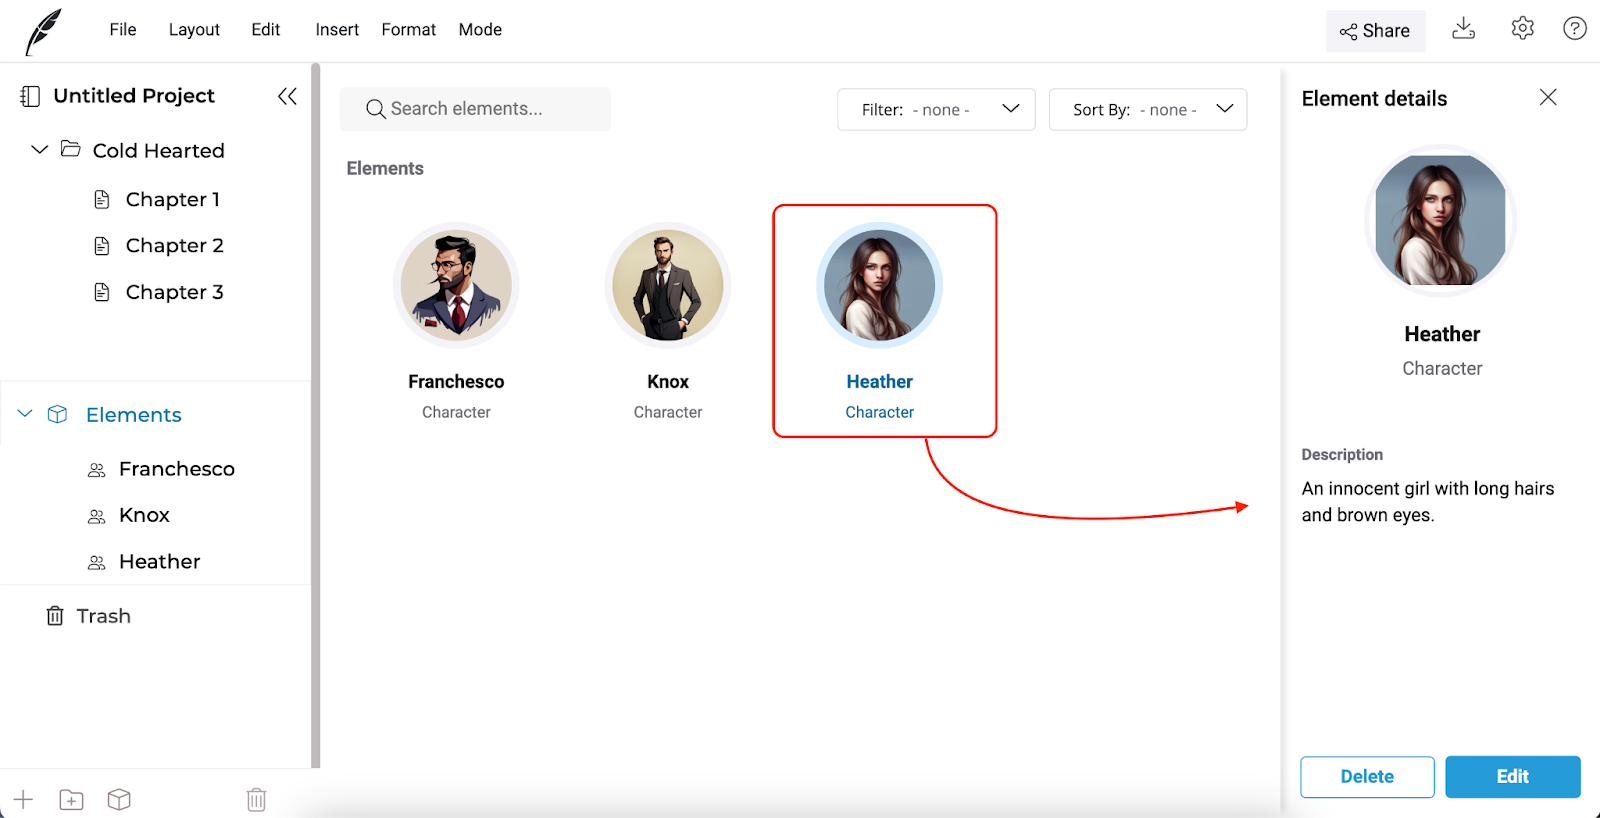The width and height of the screenshot is (1600, 818).
Task: Open the File menu
Action: click(123, 30)
